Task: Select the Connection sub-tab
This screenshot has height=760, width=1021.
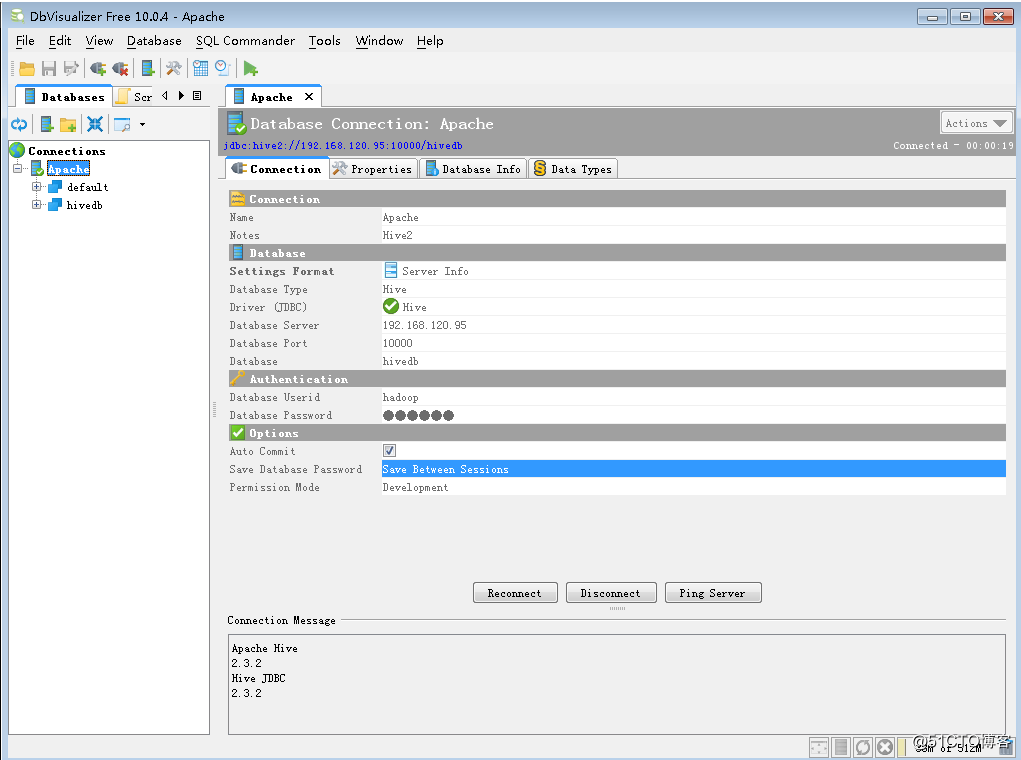Action: [x=277, y=169]
